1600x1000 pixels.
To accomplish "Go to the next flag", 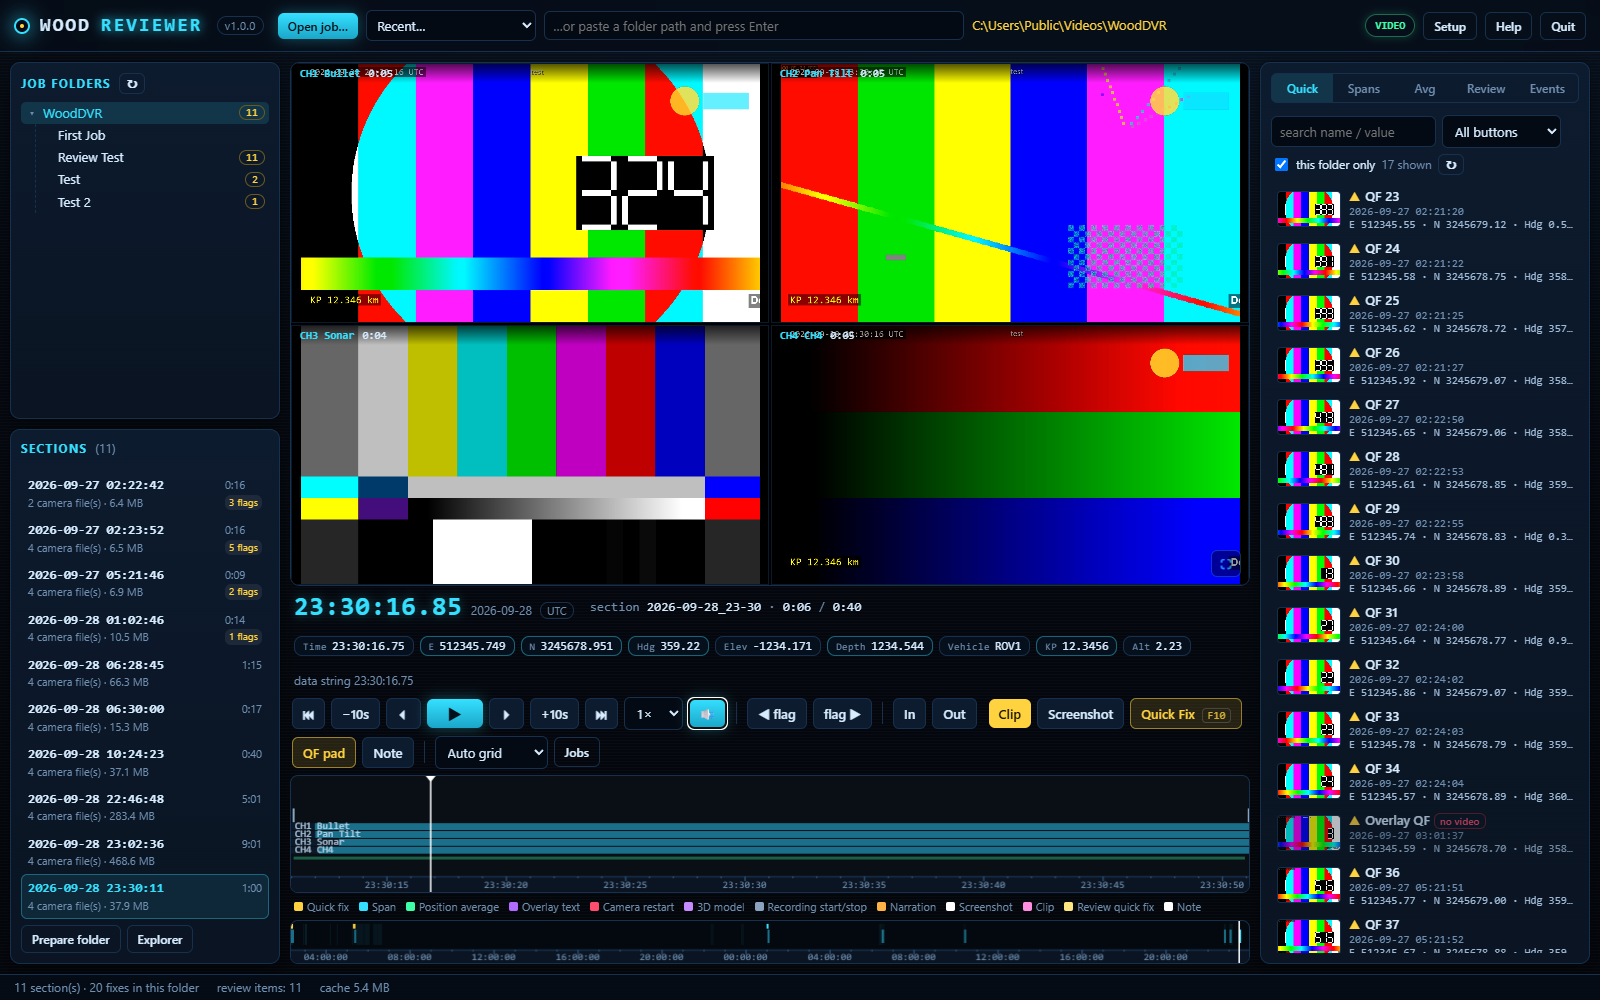I will coord(842,714).
